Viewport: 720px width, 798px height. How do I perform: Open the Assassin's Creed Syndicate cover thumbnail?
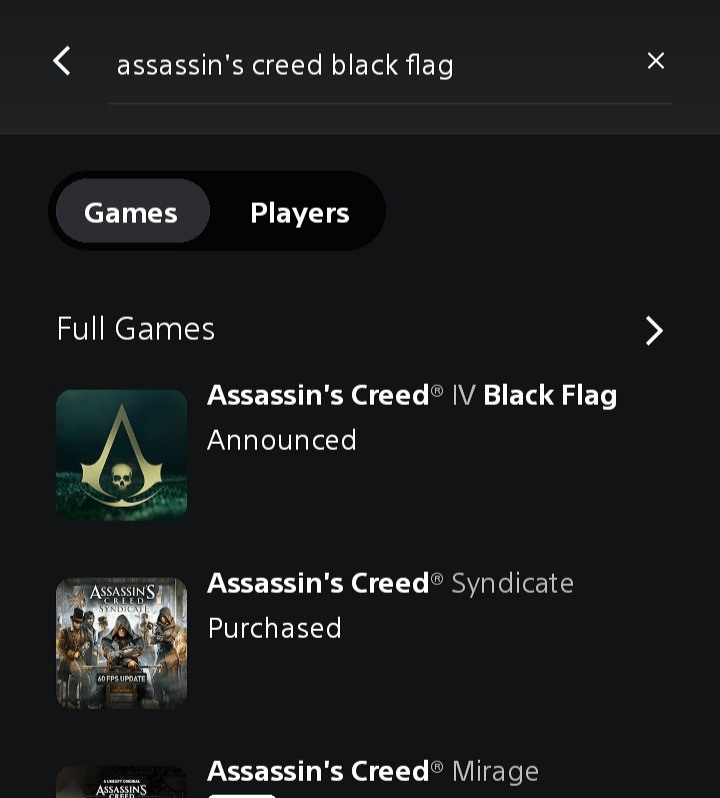click(x=121, y=643)
